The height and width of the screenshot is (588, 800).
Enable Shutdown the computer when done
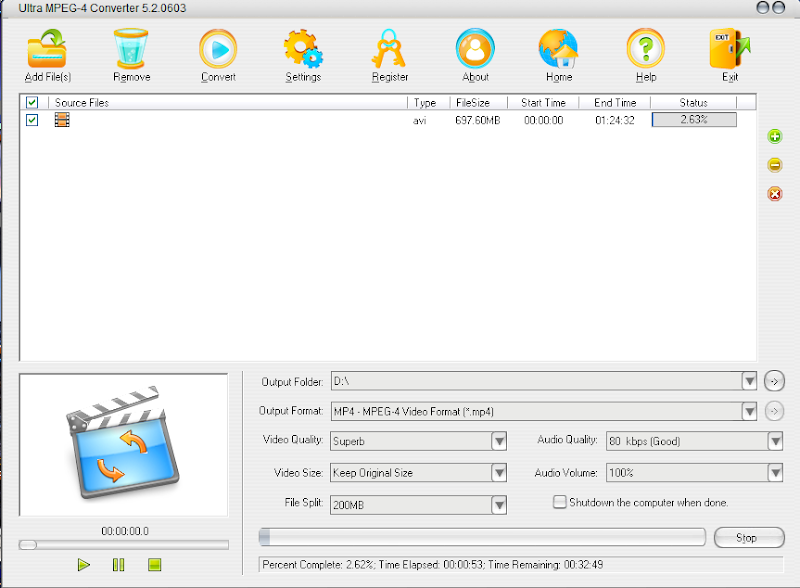click(x=560, y=502)
